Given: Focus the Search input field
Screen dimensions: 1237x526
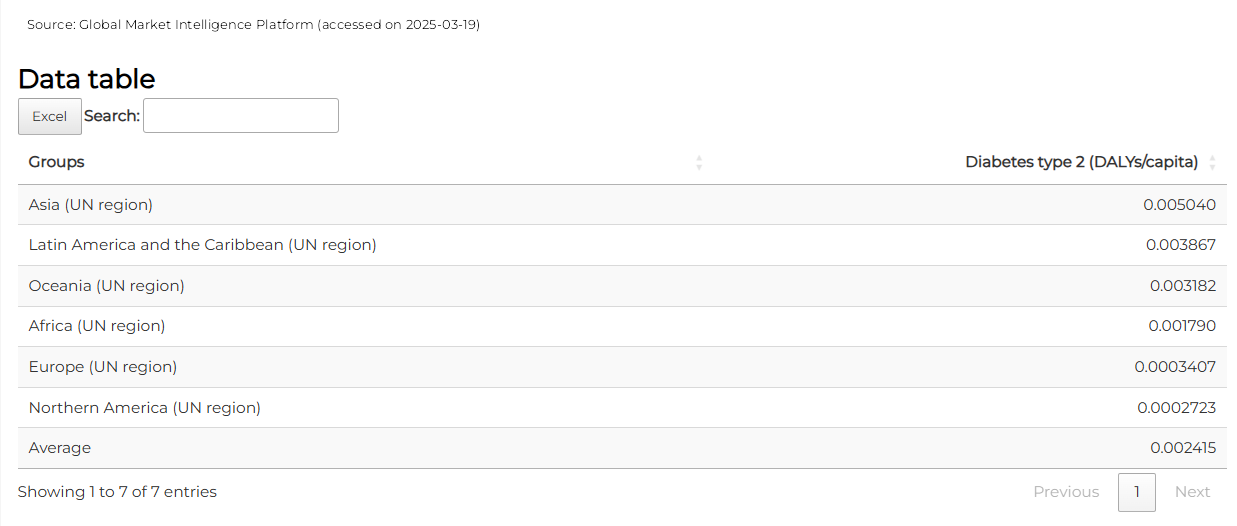Looking at the screenshot, I should [241, 115].
